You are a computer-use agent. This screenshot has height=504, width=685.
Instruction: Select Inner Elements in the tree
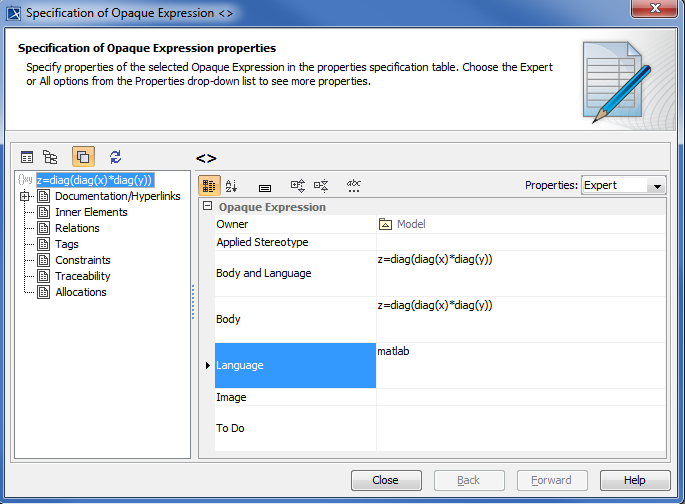tap(91, 212)
